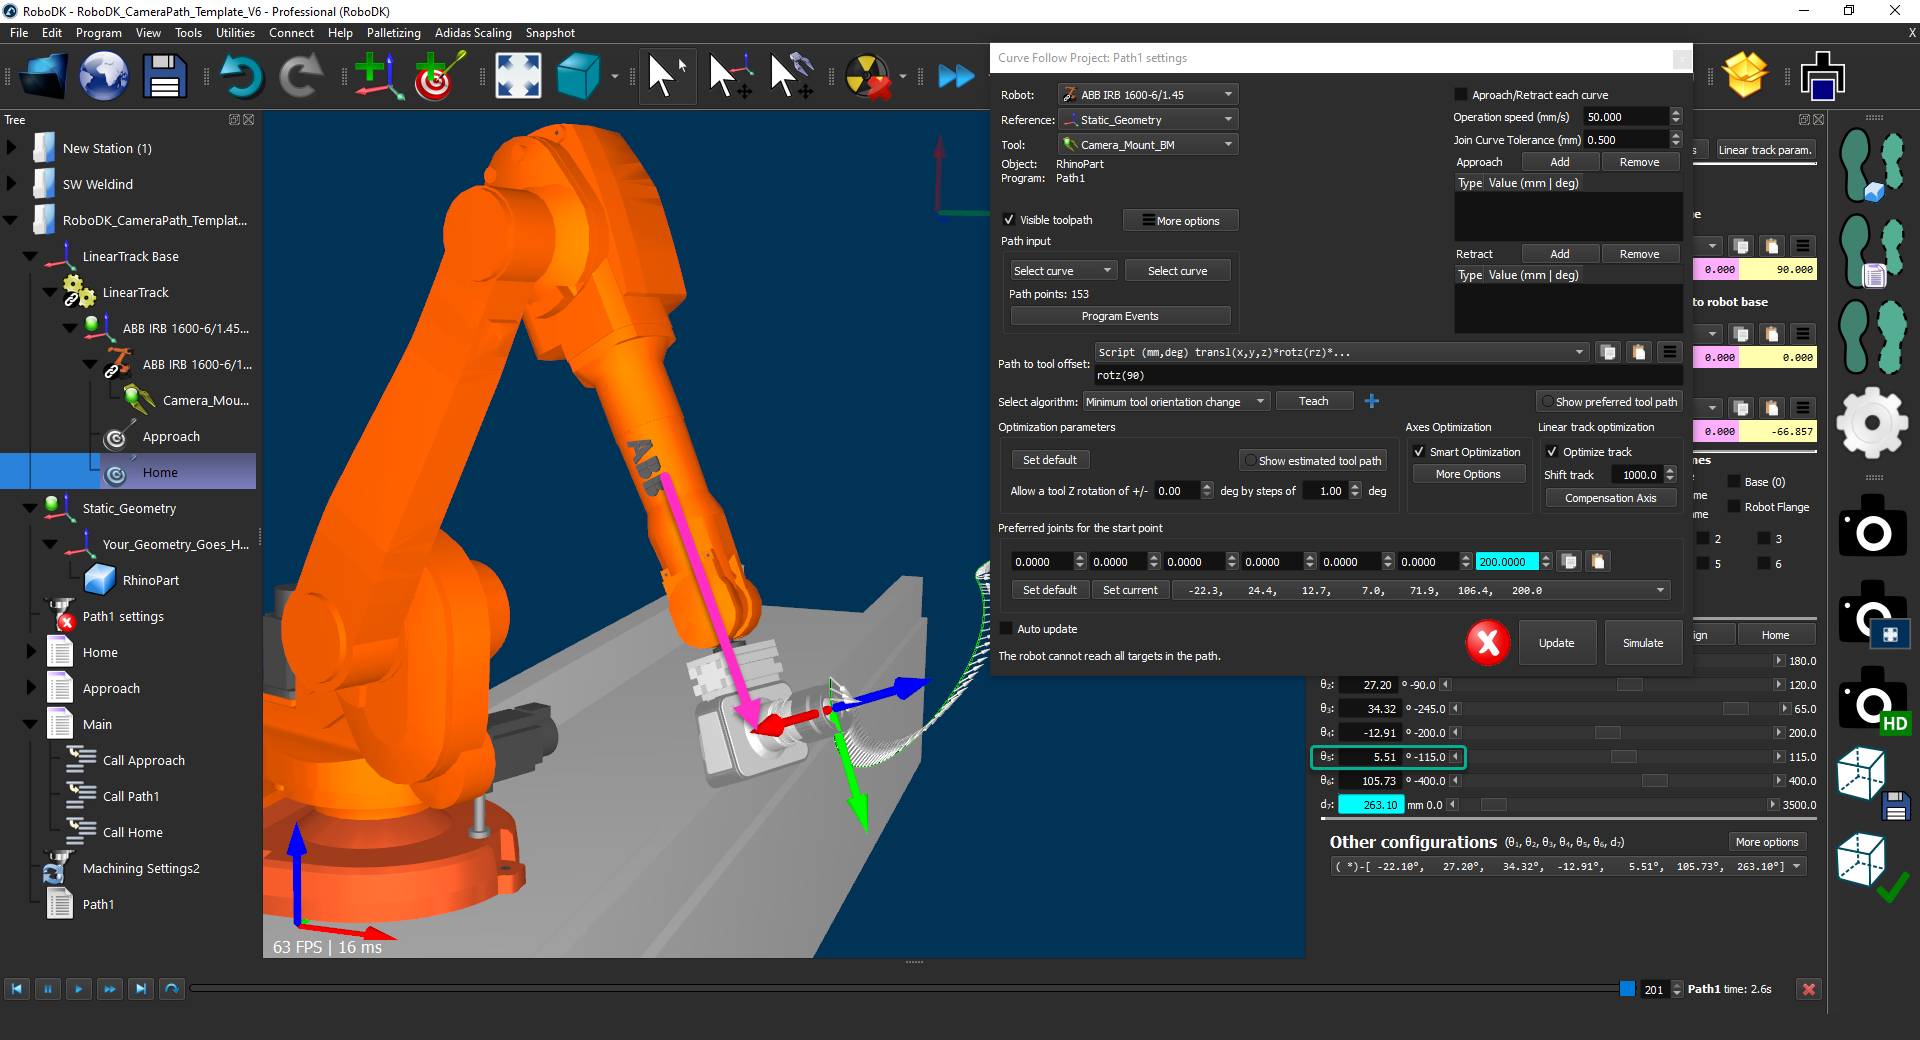Click the simulation timeline slider handle
Screen dimensions: 1920x1040
click(1627, 989)
